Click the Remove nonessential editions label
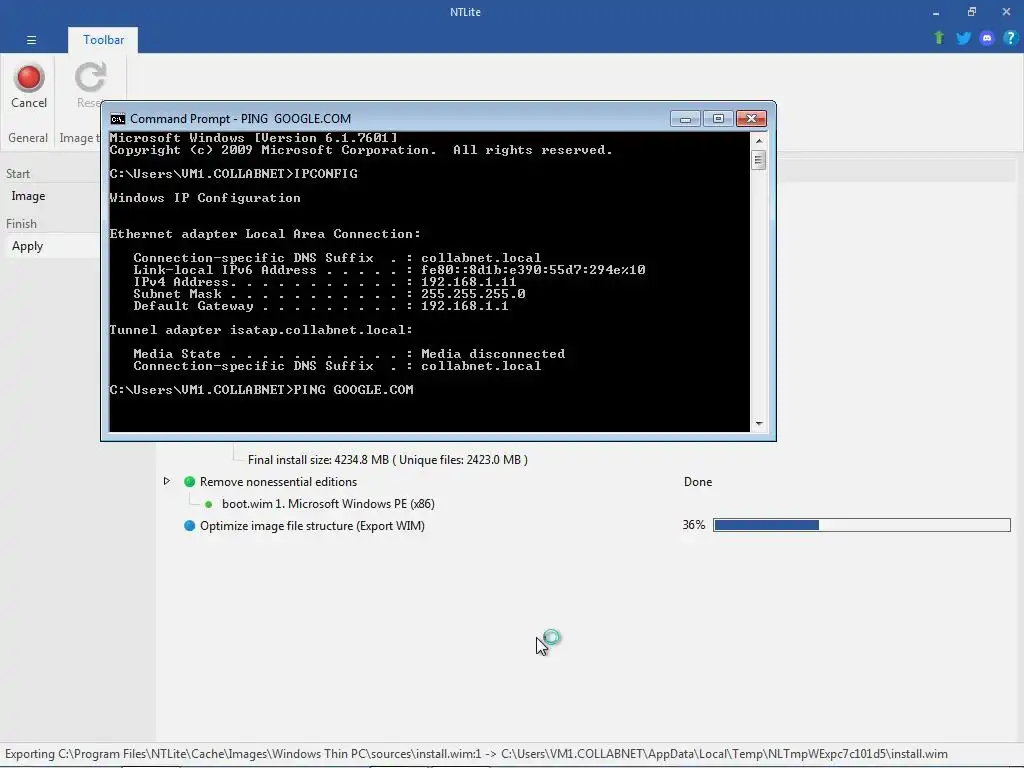 pyautogui.click(x=278, y=482)
